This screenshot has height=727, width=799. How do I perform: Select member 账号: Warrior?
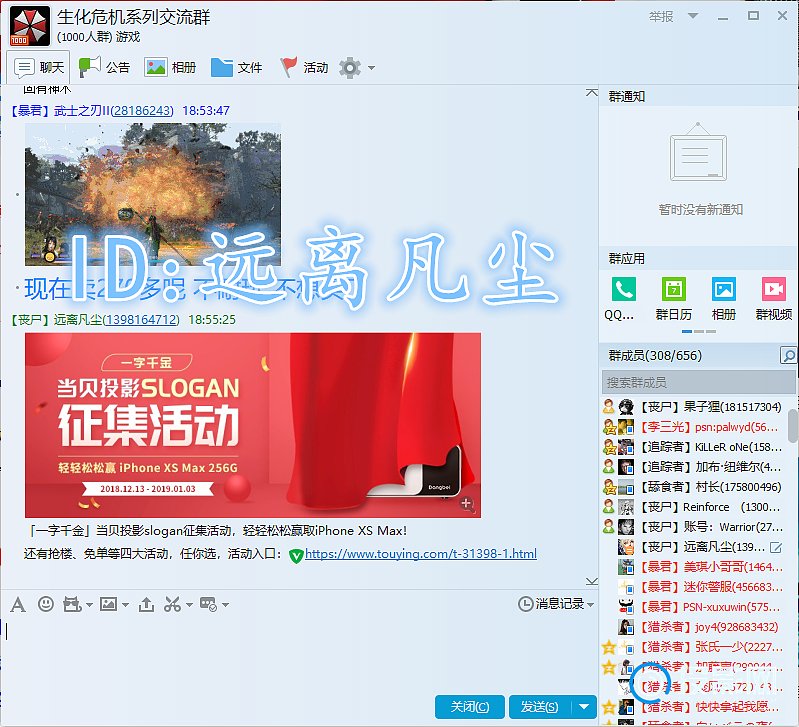click(693, 527)
